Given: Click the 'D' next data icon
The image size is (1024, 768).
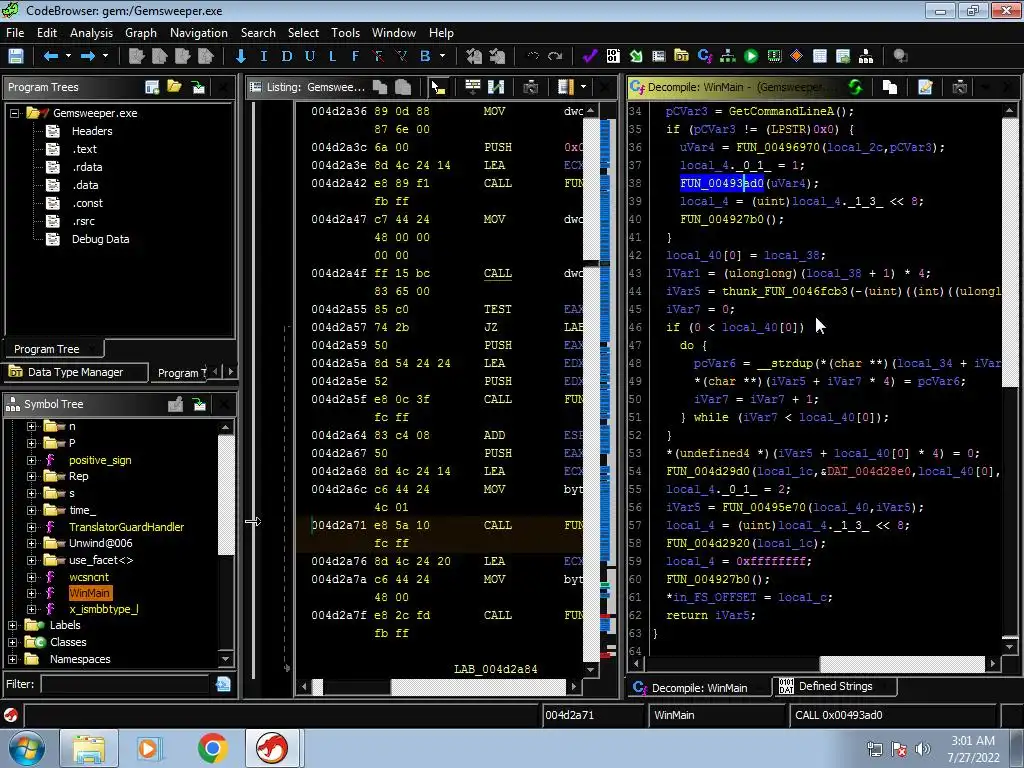Looking at the screenshot, I should pos(287,56).
